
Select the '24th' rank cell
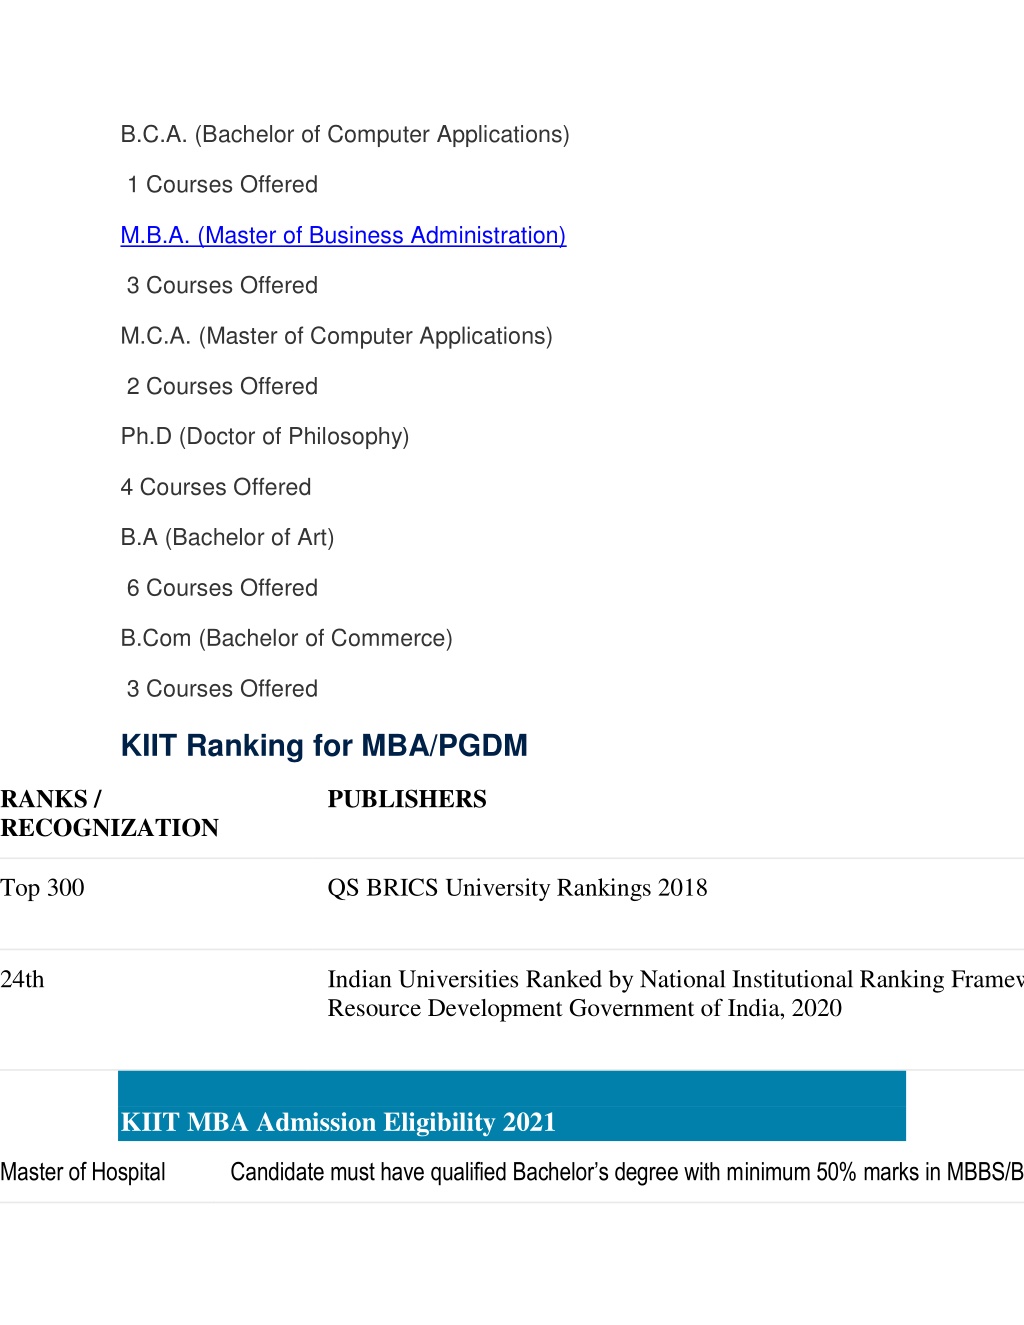pos(22,979)
